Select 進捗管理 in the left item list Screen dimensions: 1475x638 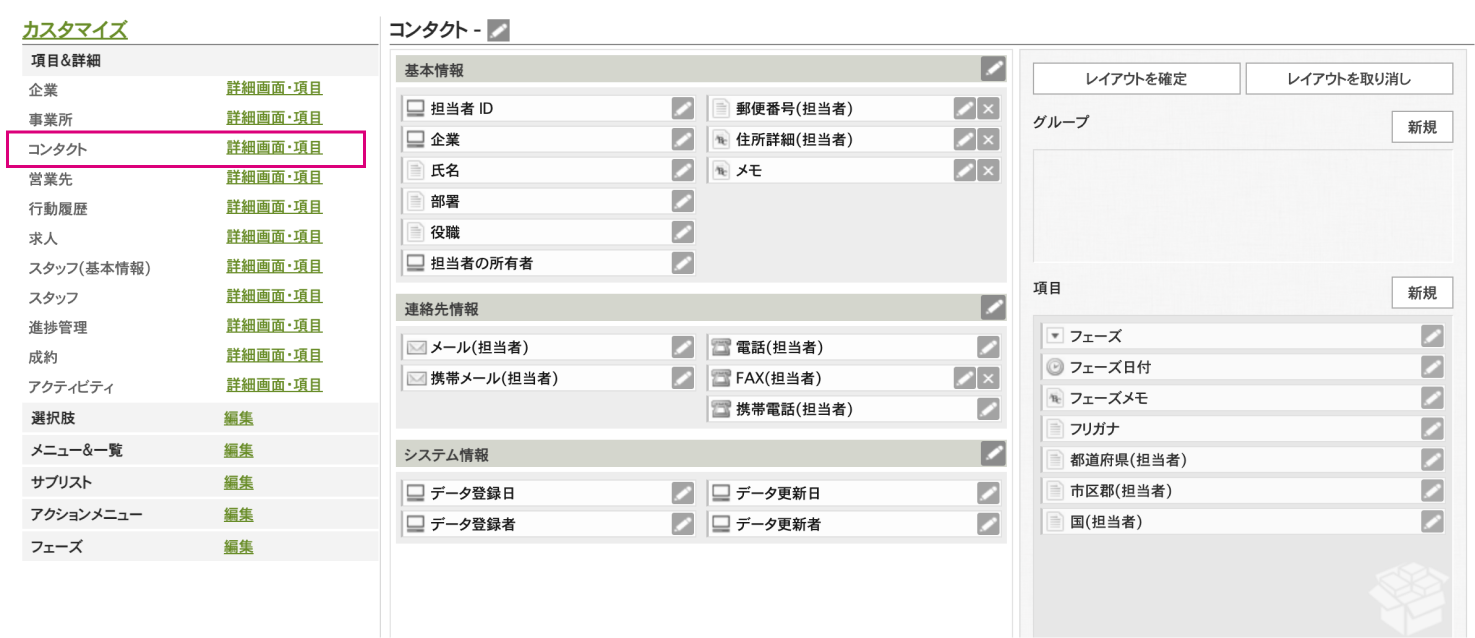point(55,326)
